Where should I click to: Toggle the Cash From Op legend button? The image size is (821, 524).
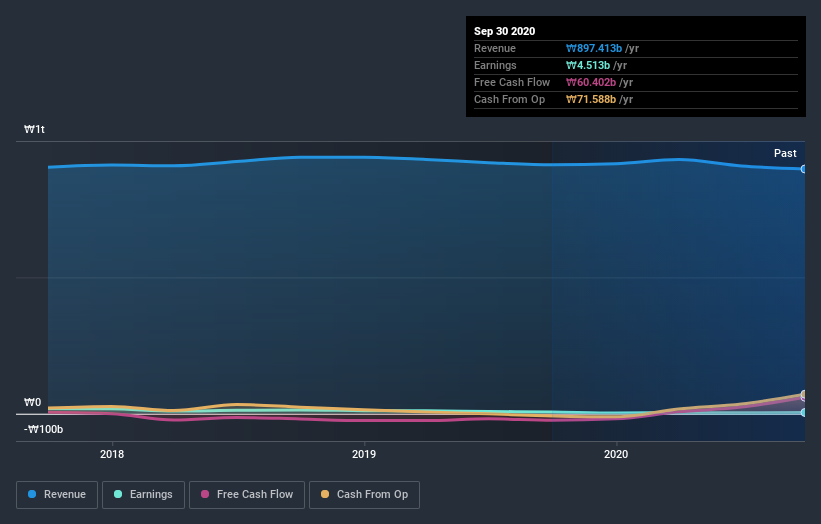[x=364, y=495]
